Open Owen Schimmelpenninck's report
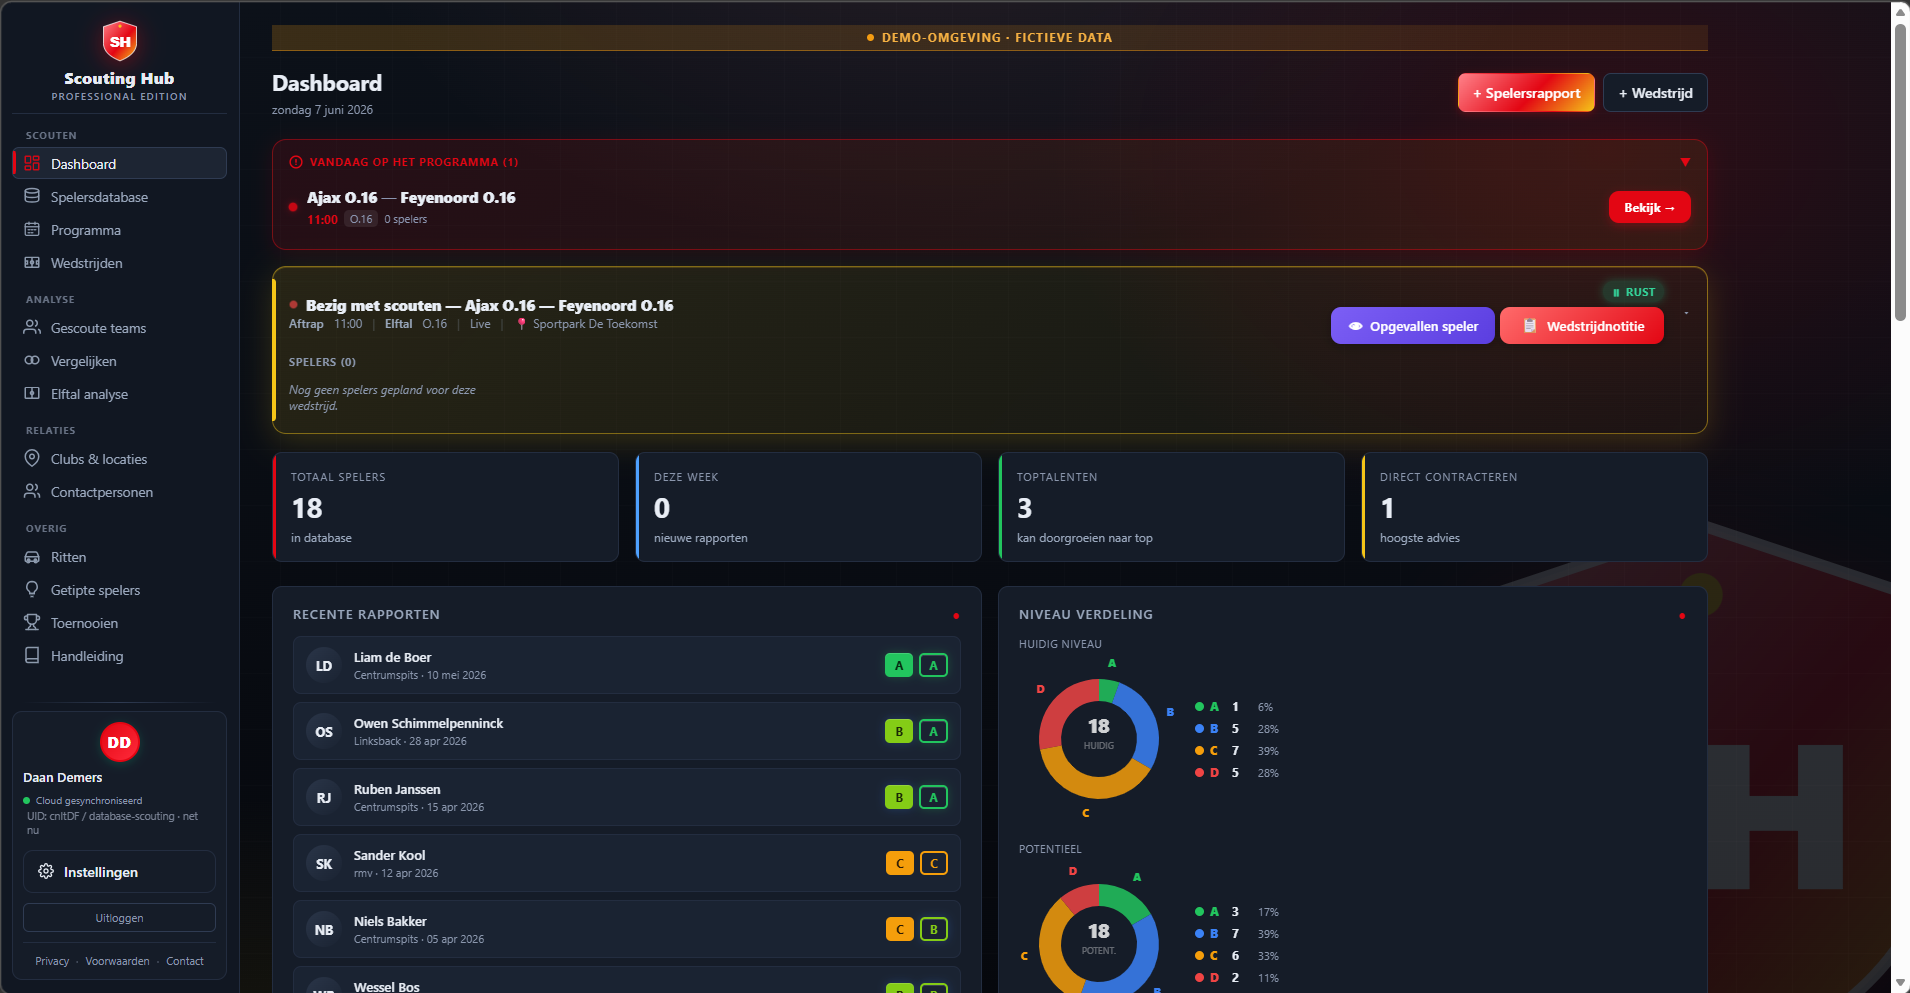Image resolution: width=1910 pixels, height=993 pixels. coord(626,732)
